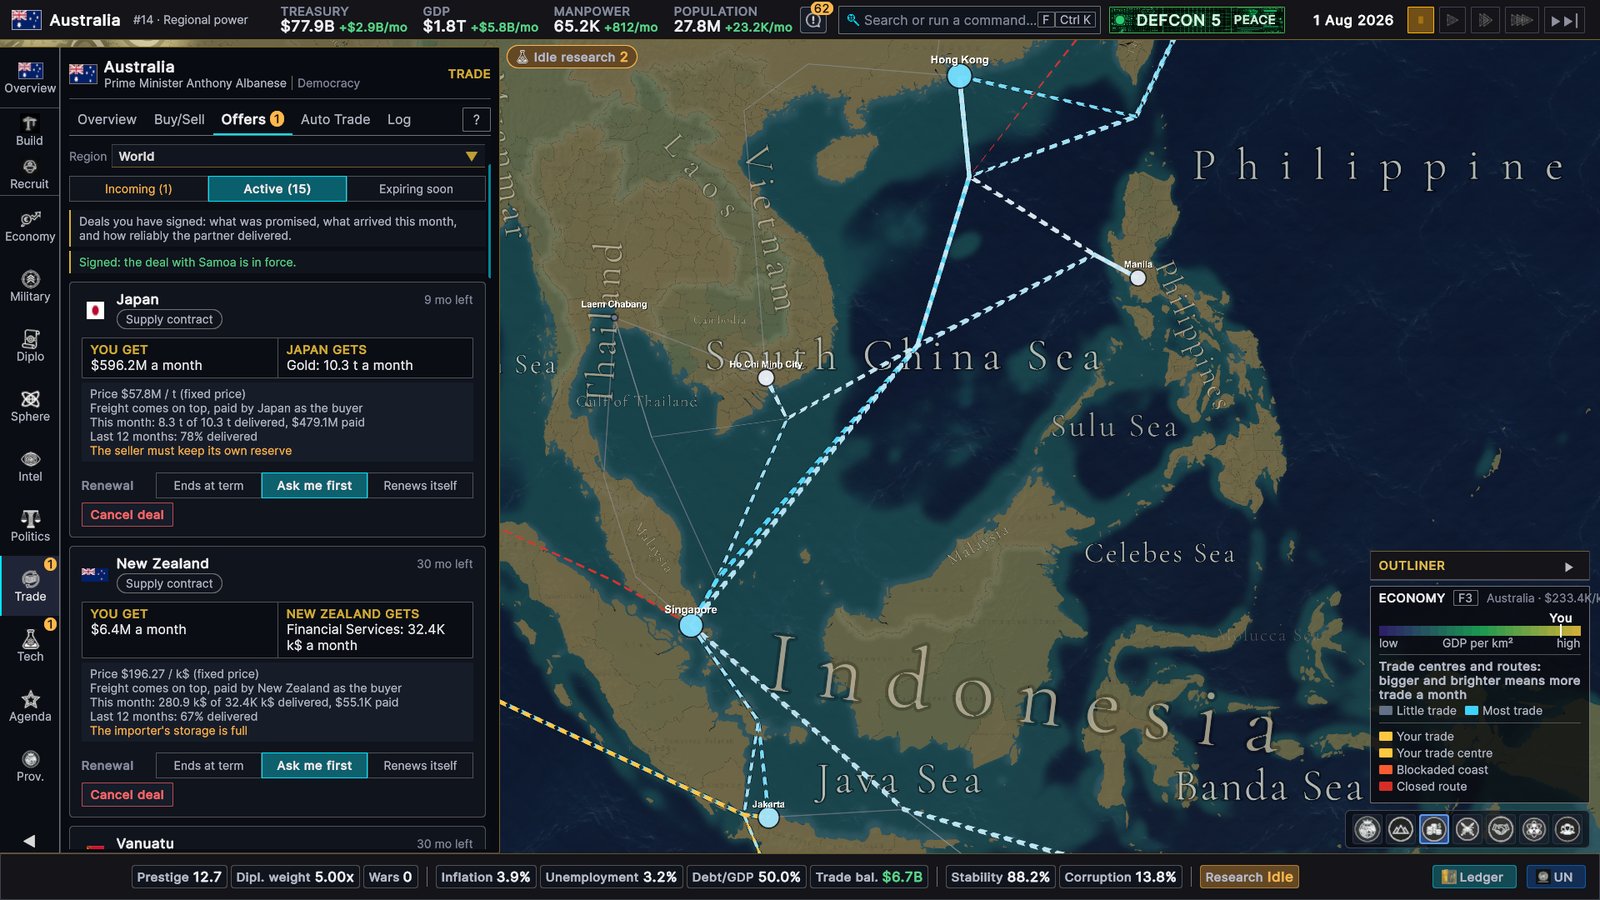
Task: Cancel the Japan deal
Action: [x=127, y=515]
